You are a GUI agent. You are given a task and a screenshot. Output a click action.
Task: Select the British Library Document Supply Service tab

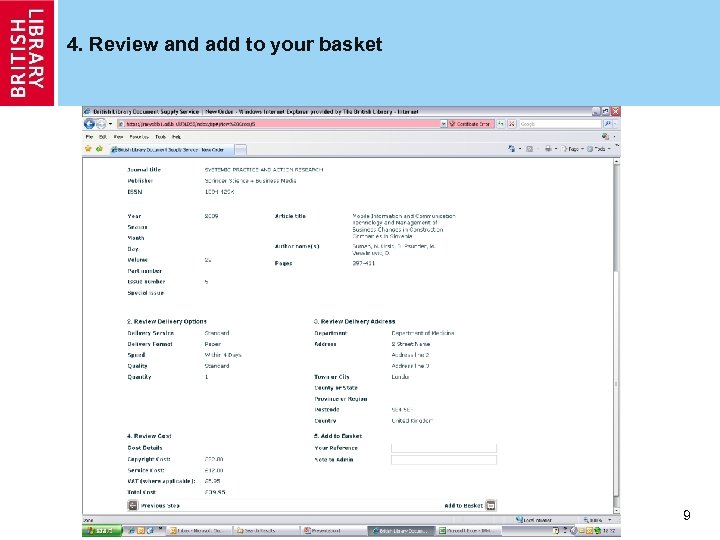coord(171,150)
